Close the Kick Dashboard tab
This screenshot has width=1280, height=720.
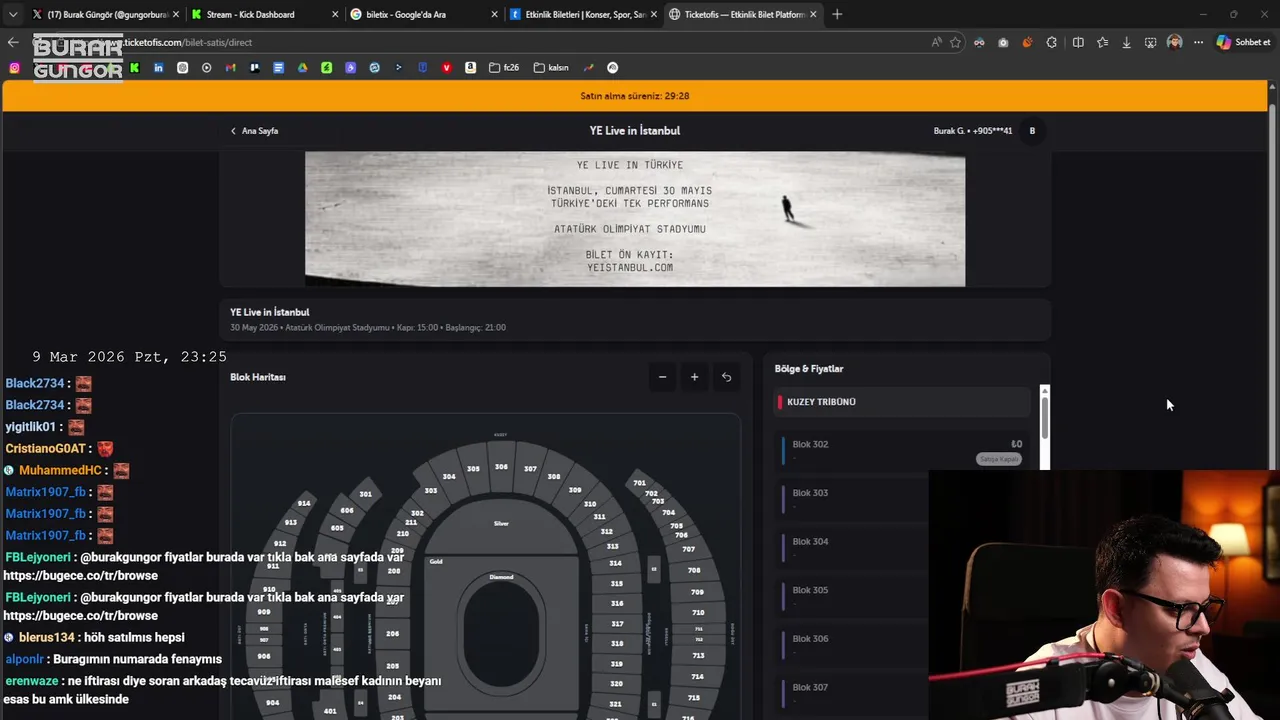pyautogui.click(x=333, y=14)
